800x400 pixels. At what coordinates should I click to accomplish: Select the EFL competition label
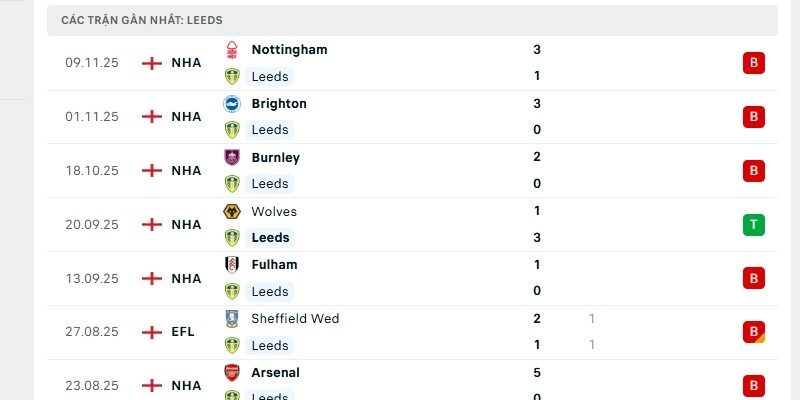pyautogui.click(x=183, y=332)
